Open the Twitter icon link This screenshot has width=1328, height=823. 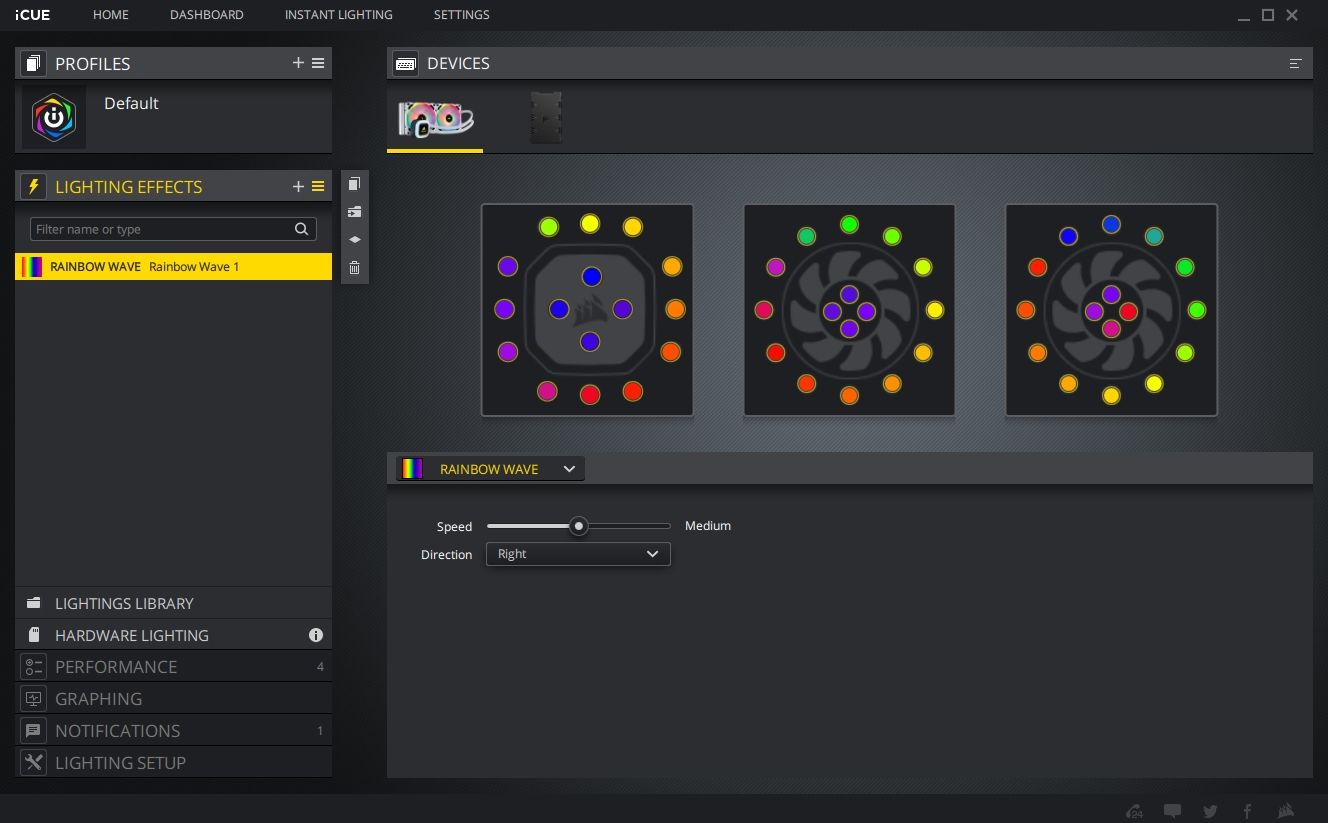point(1210,811)
